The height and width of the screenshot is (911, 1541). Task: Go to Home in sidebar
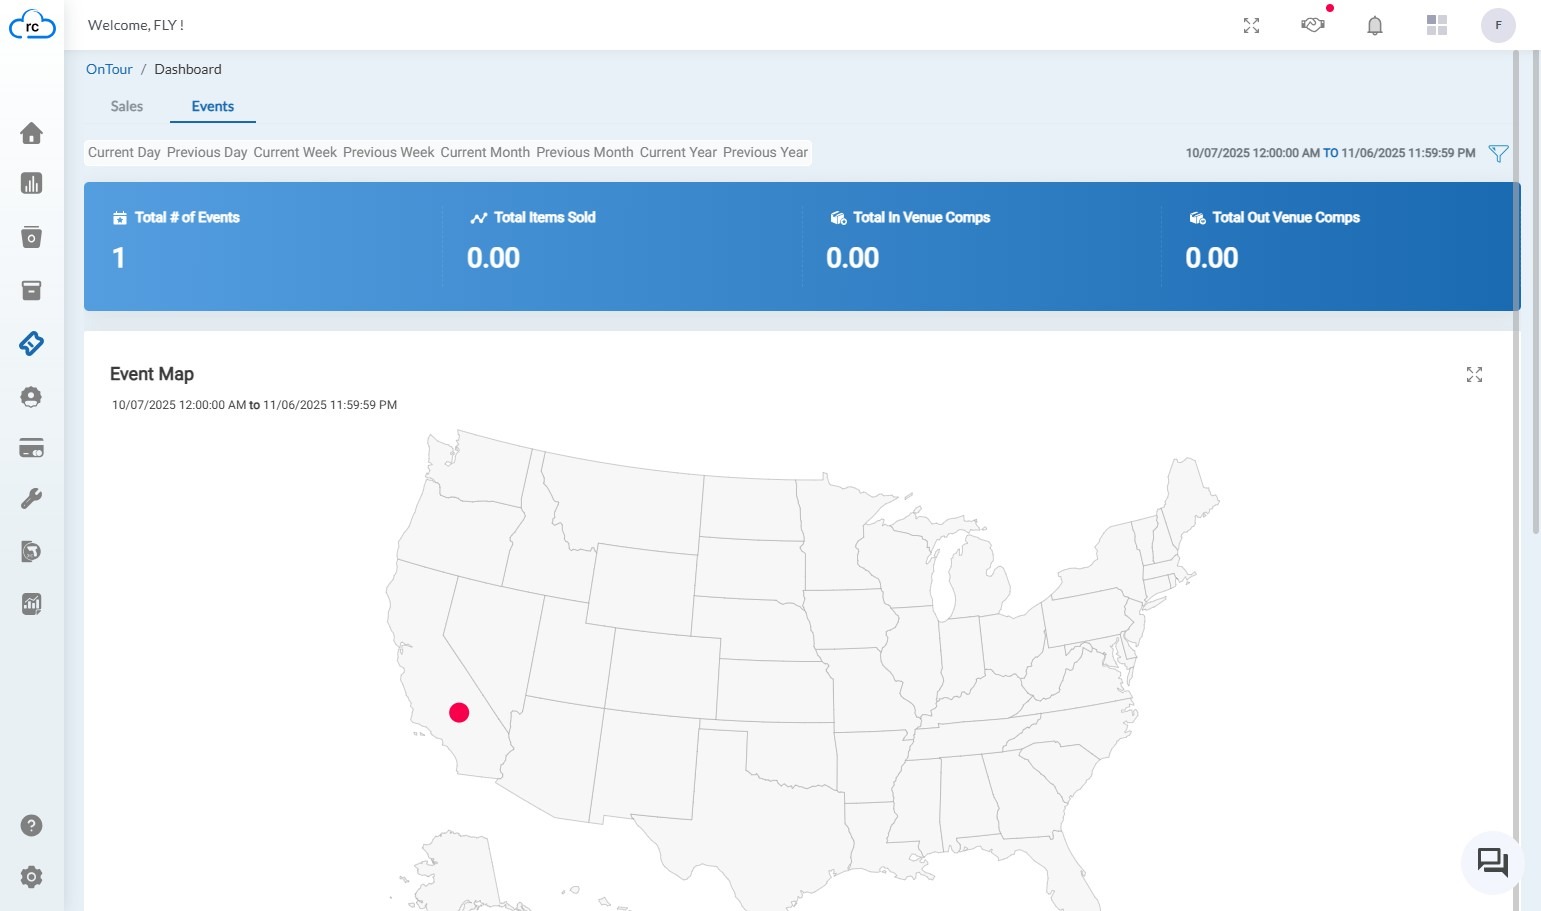click(32, 133)
